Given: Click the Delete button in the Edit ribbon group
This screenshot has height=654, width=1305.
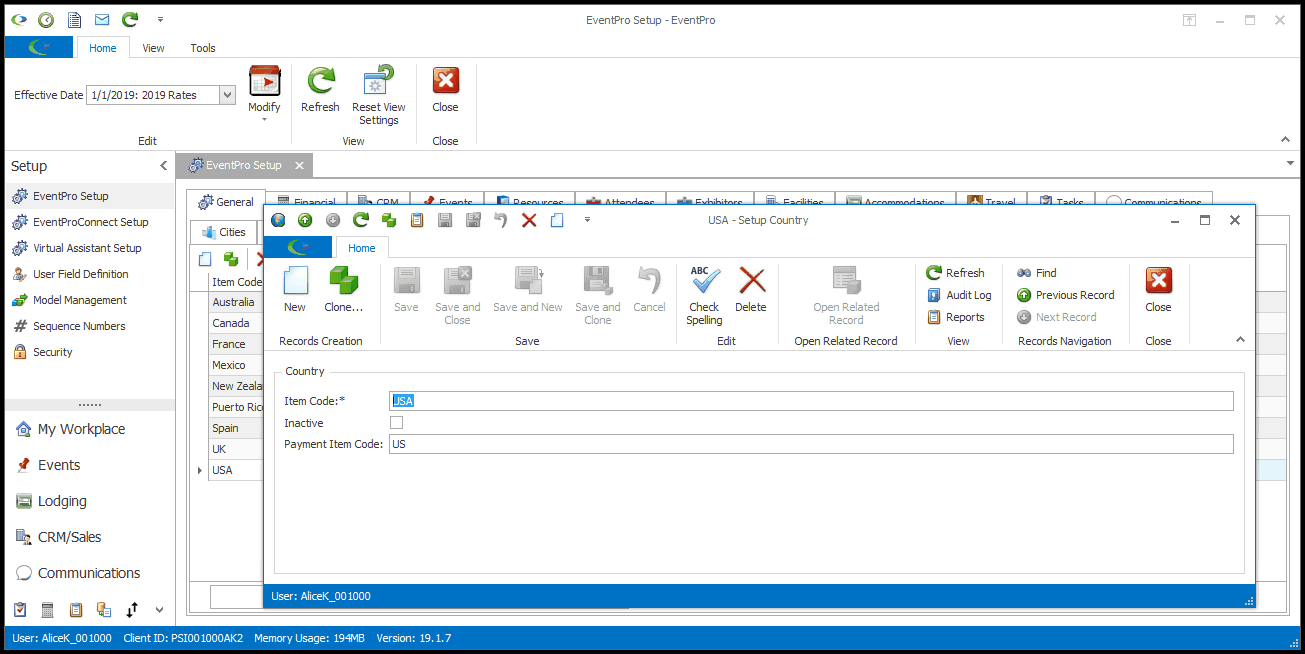Looking at the screenshot, I should click(751, 290).
